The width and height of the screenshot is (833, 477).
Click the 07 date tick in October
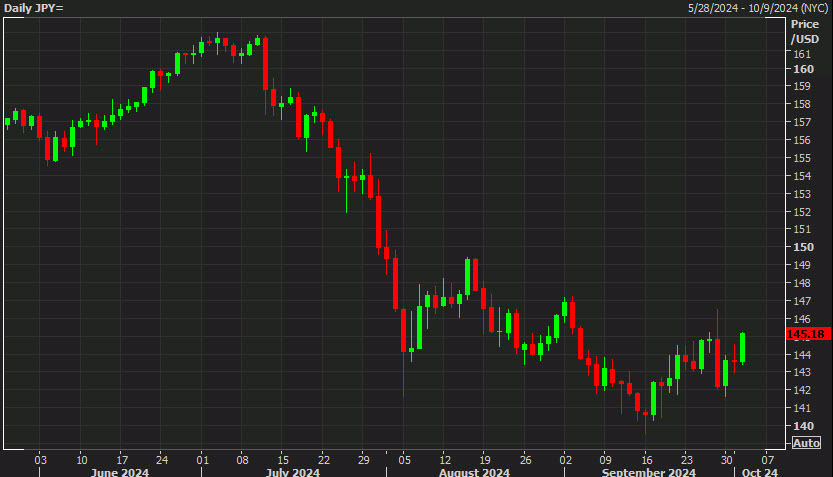pyautogui.click(x=768, y=459)
